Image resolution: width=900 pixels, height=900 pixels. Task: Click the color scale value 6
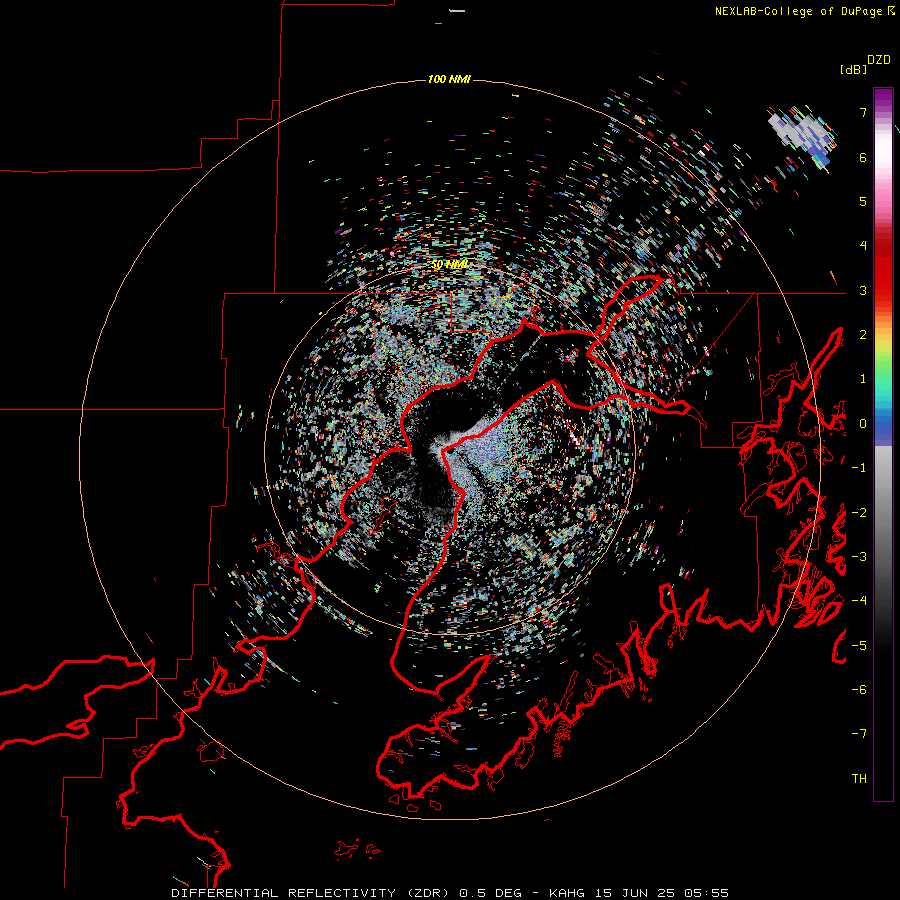(x=863, y=157)
